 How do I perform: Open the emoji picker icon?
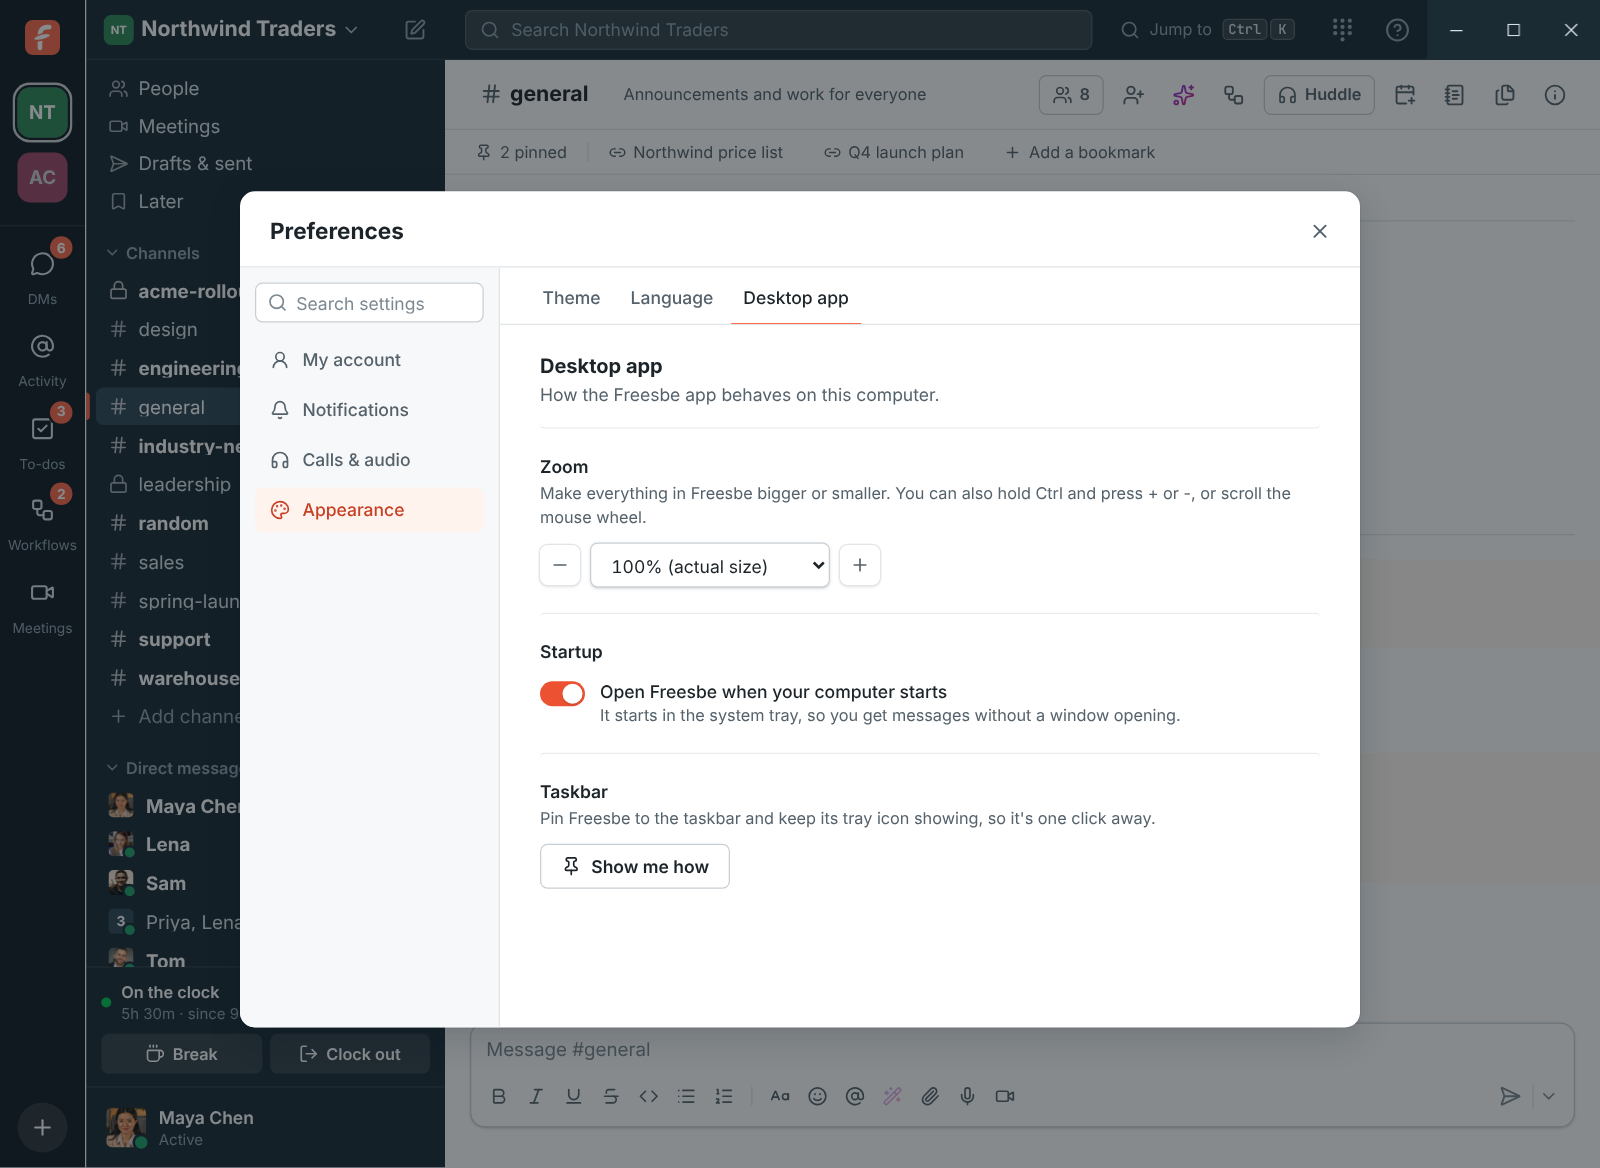tap(817, 1096)
